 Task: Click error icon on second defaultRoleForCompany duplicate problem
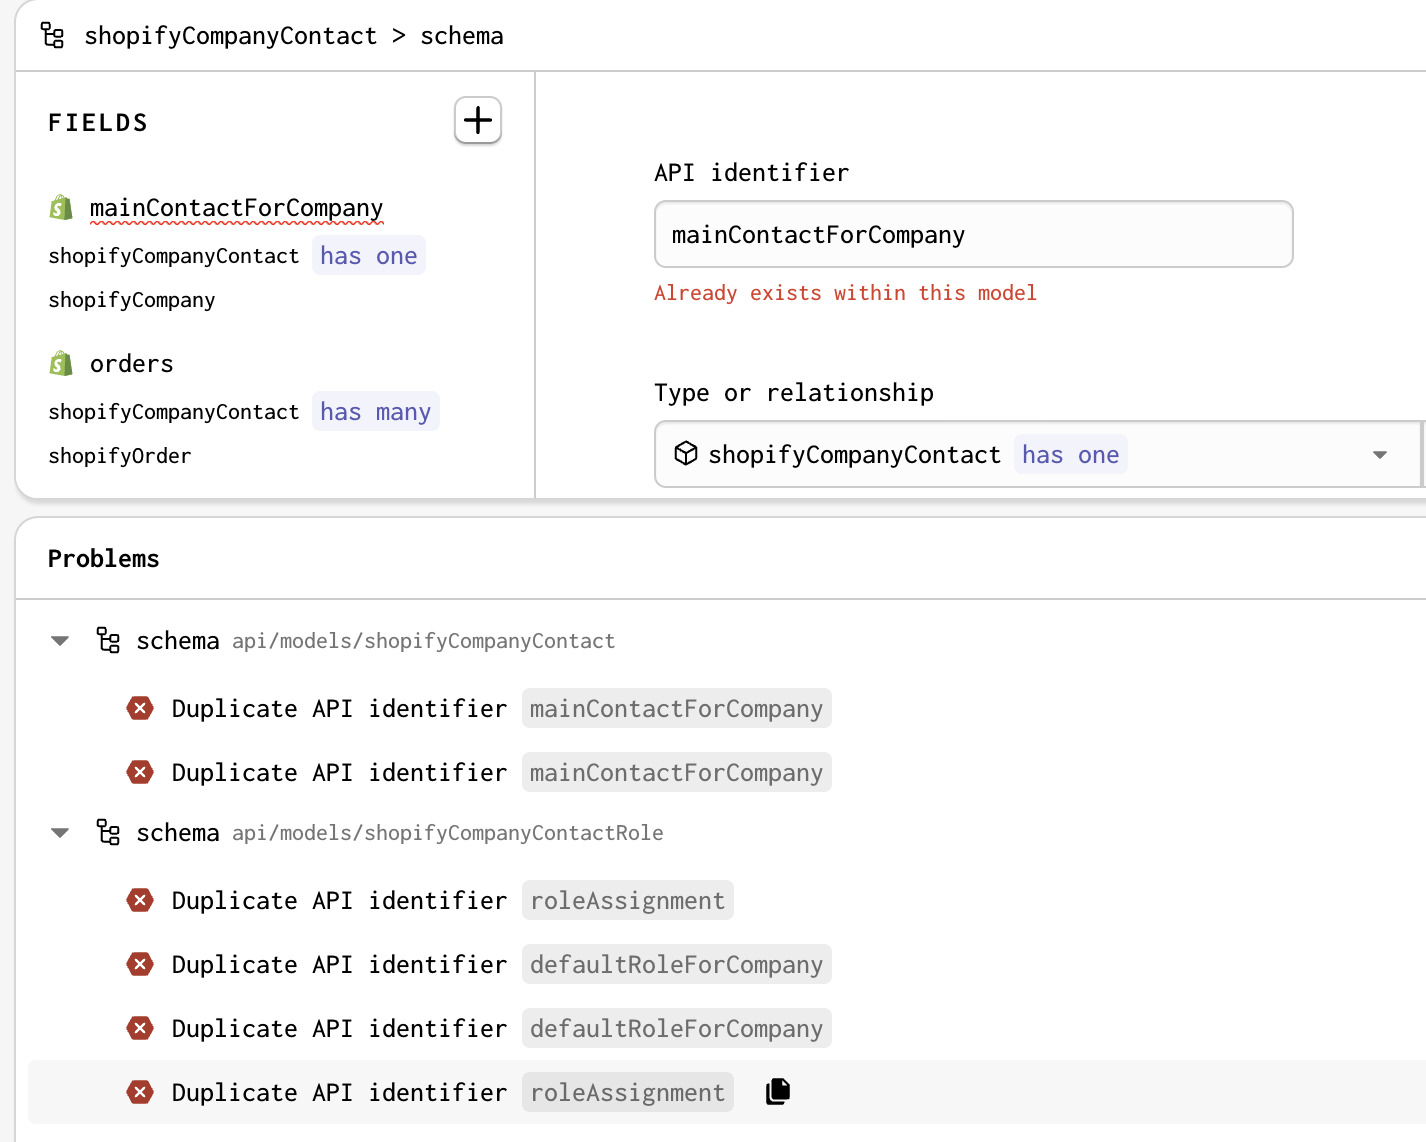click(x=140, y=1028)
